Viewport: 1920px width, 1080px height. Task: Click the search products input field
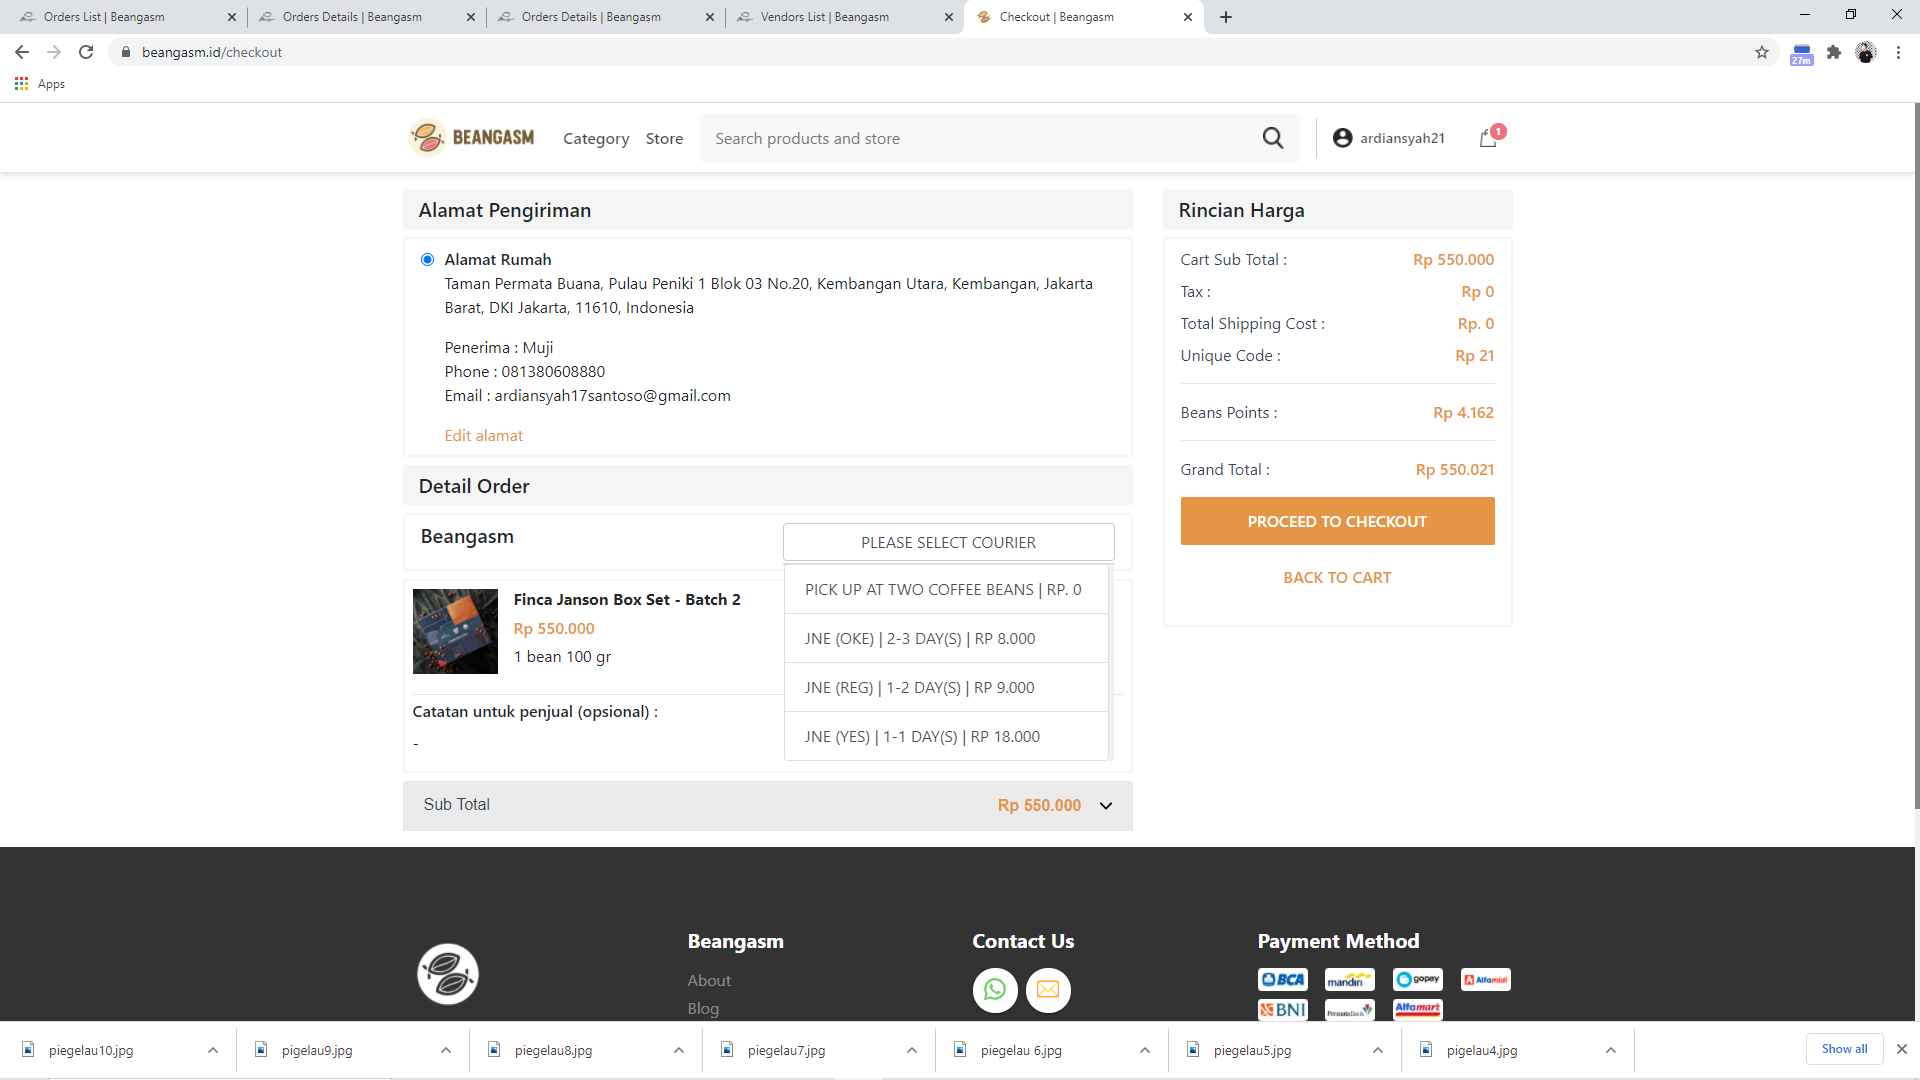click(x=980, y=138)
